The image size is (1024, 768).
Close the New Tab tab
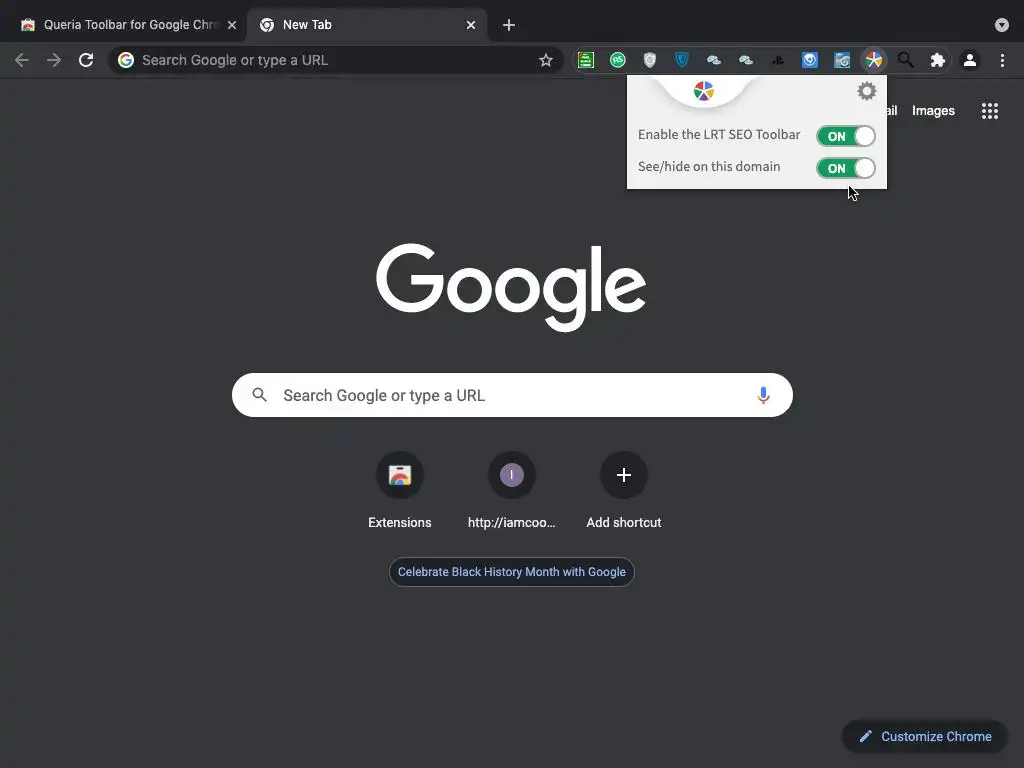click(471, 25)
